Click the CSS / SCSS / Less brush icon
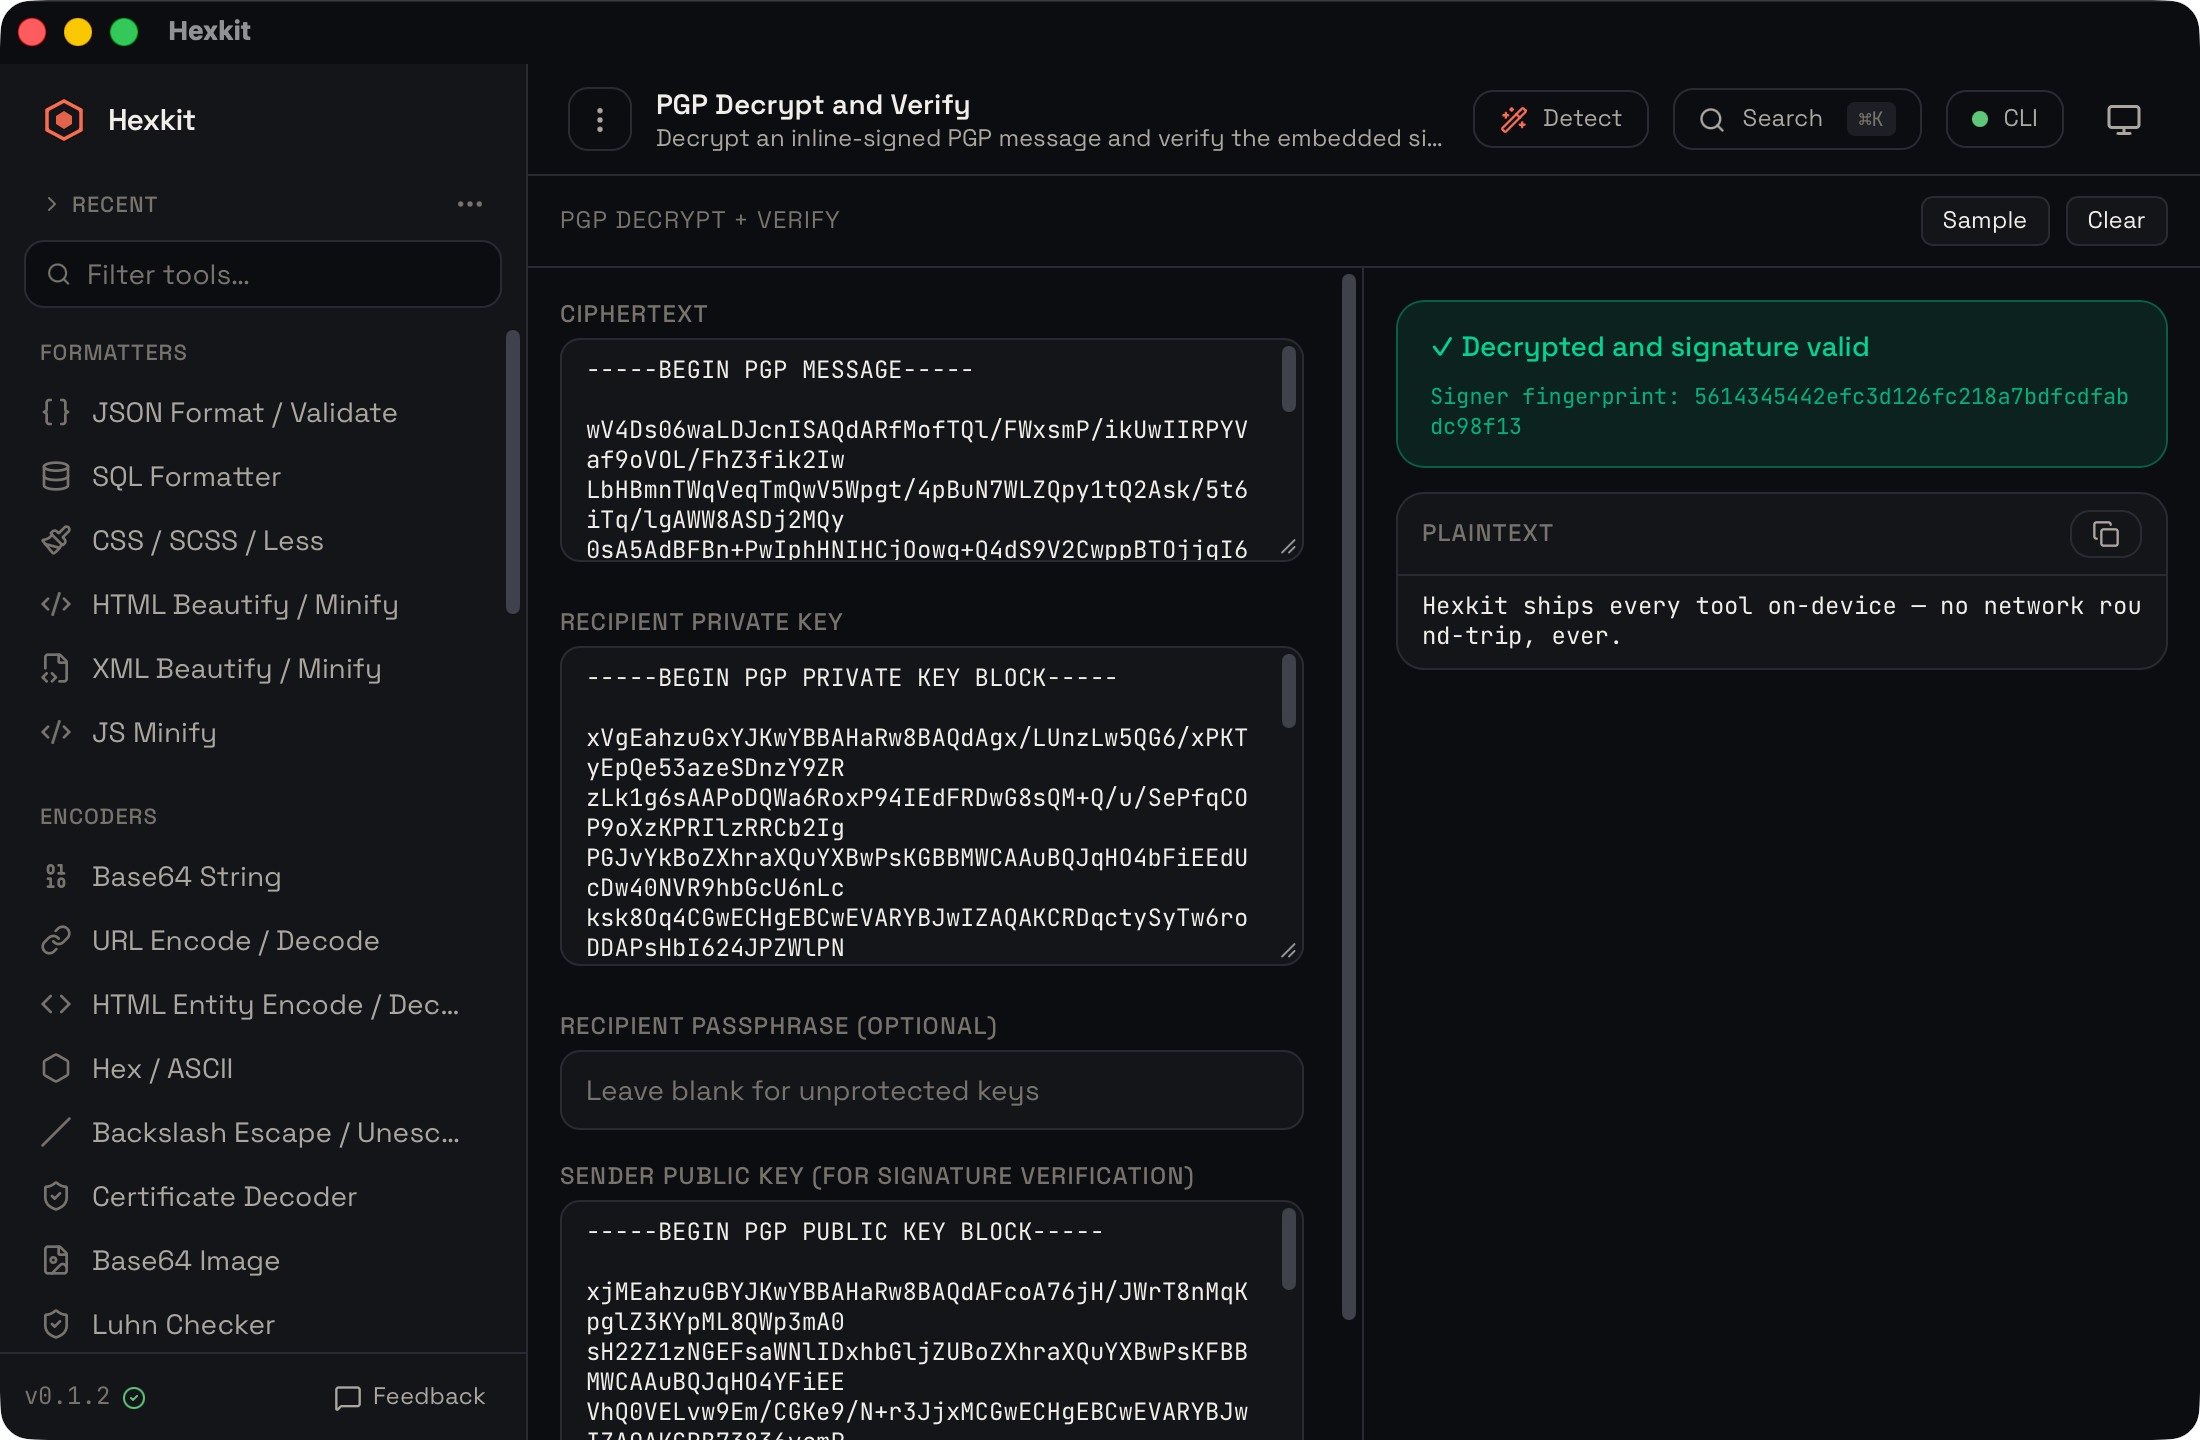2200x1440 pixels. [56, 540]
